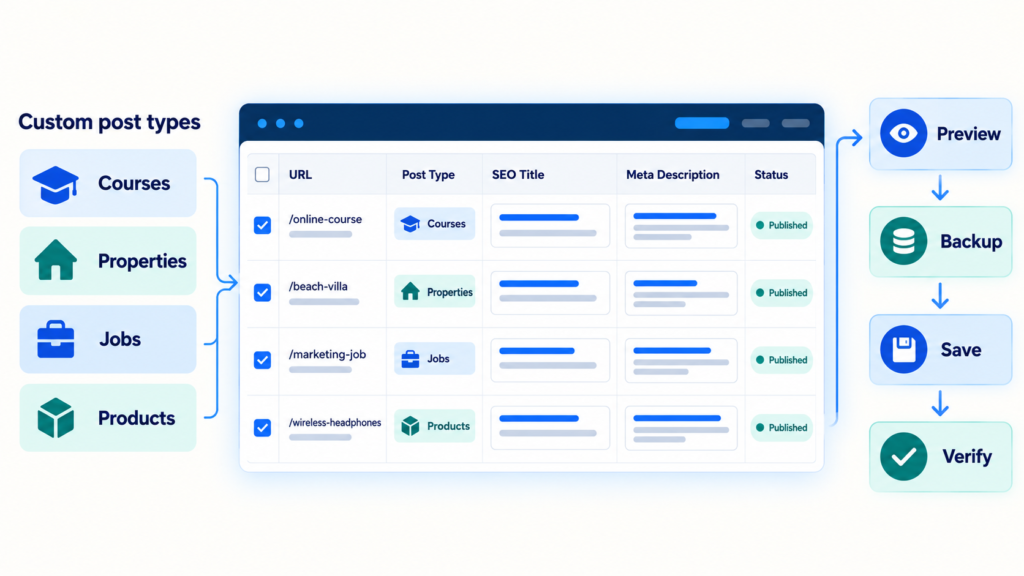Click Published status badge for /online-course

pos(781,225)
